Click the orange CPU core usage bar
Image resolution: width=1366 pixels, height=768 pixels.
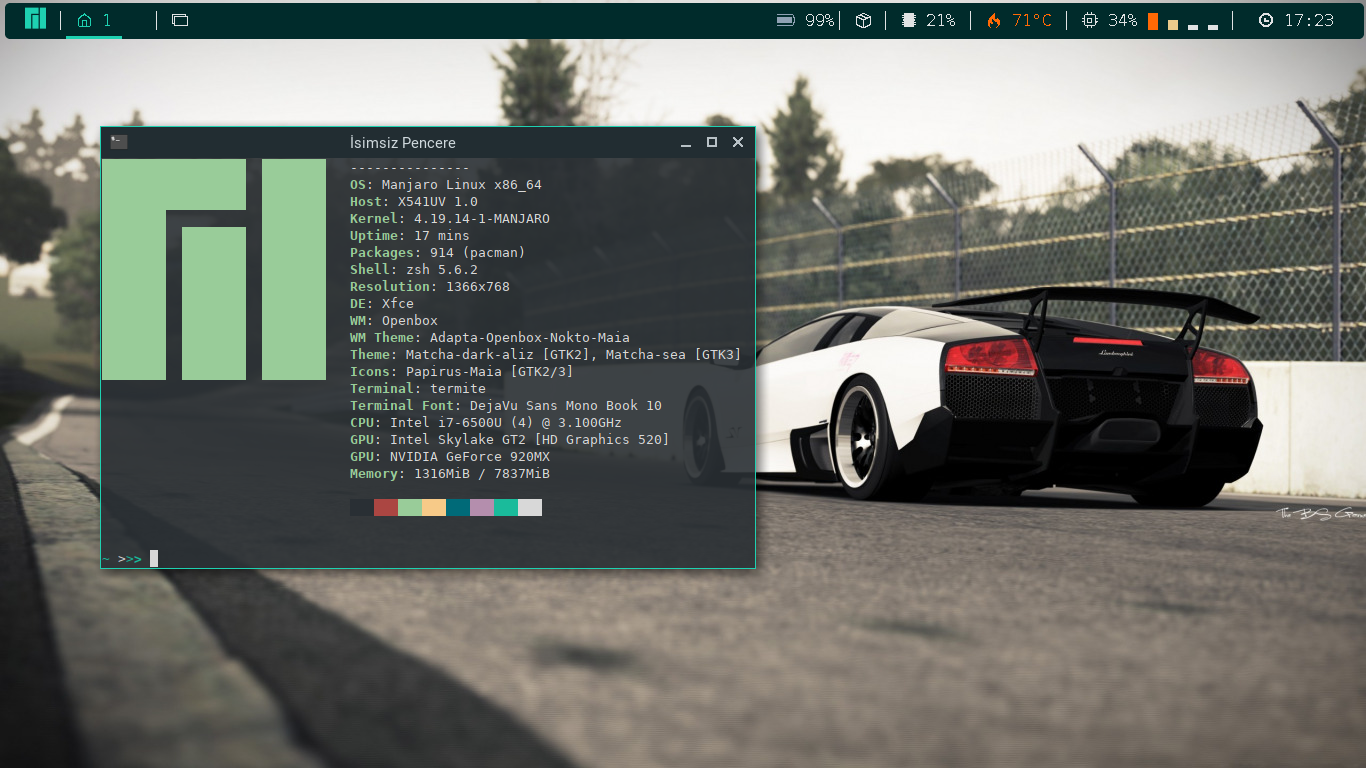click(1153, 22)
